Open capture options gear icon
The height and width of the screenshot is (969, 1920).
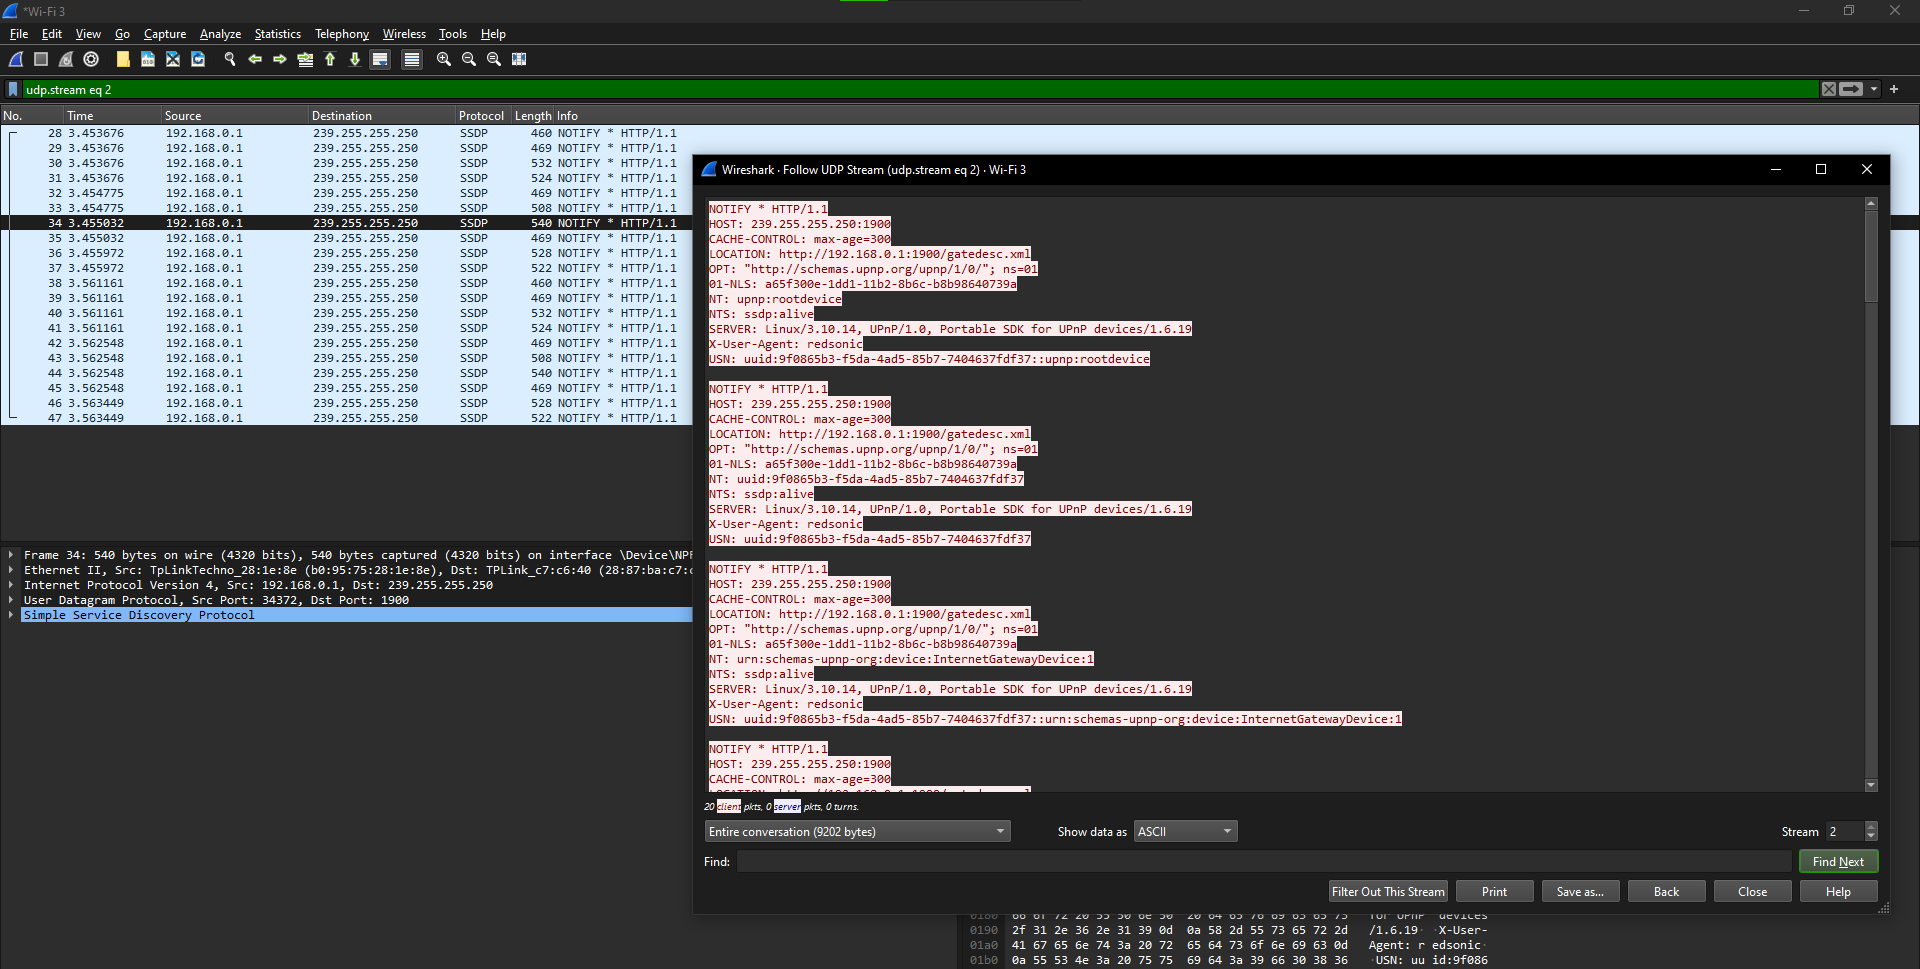pos(91,60)
